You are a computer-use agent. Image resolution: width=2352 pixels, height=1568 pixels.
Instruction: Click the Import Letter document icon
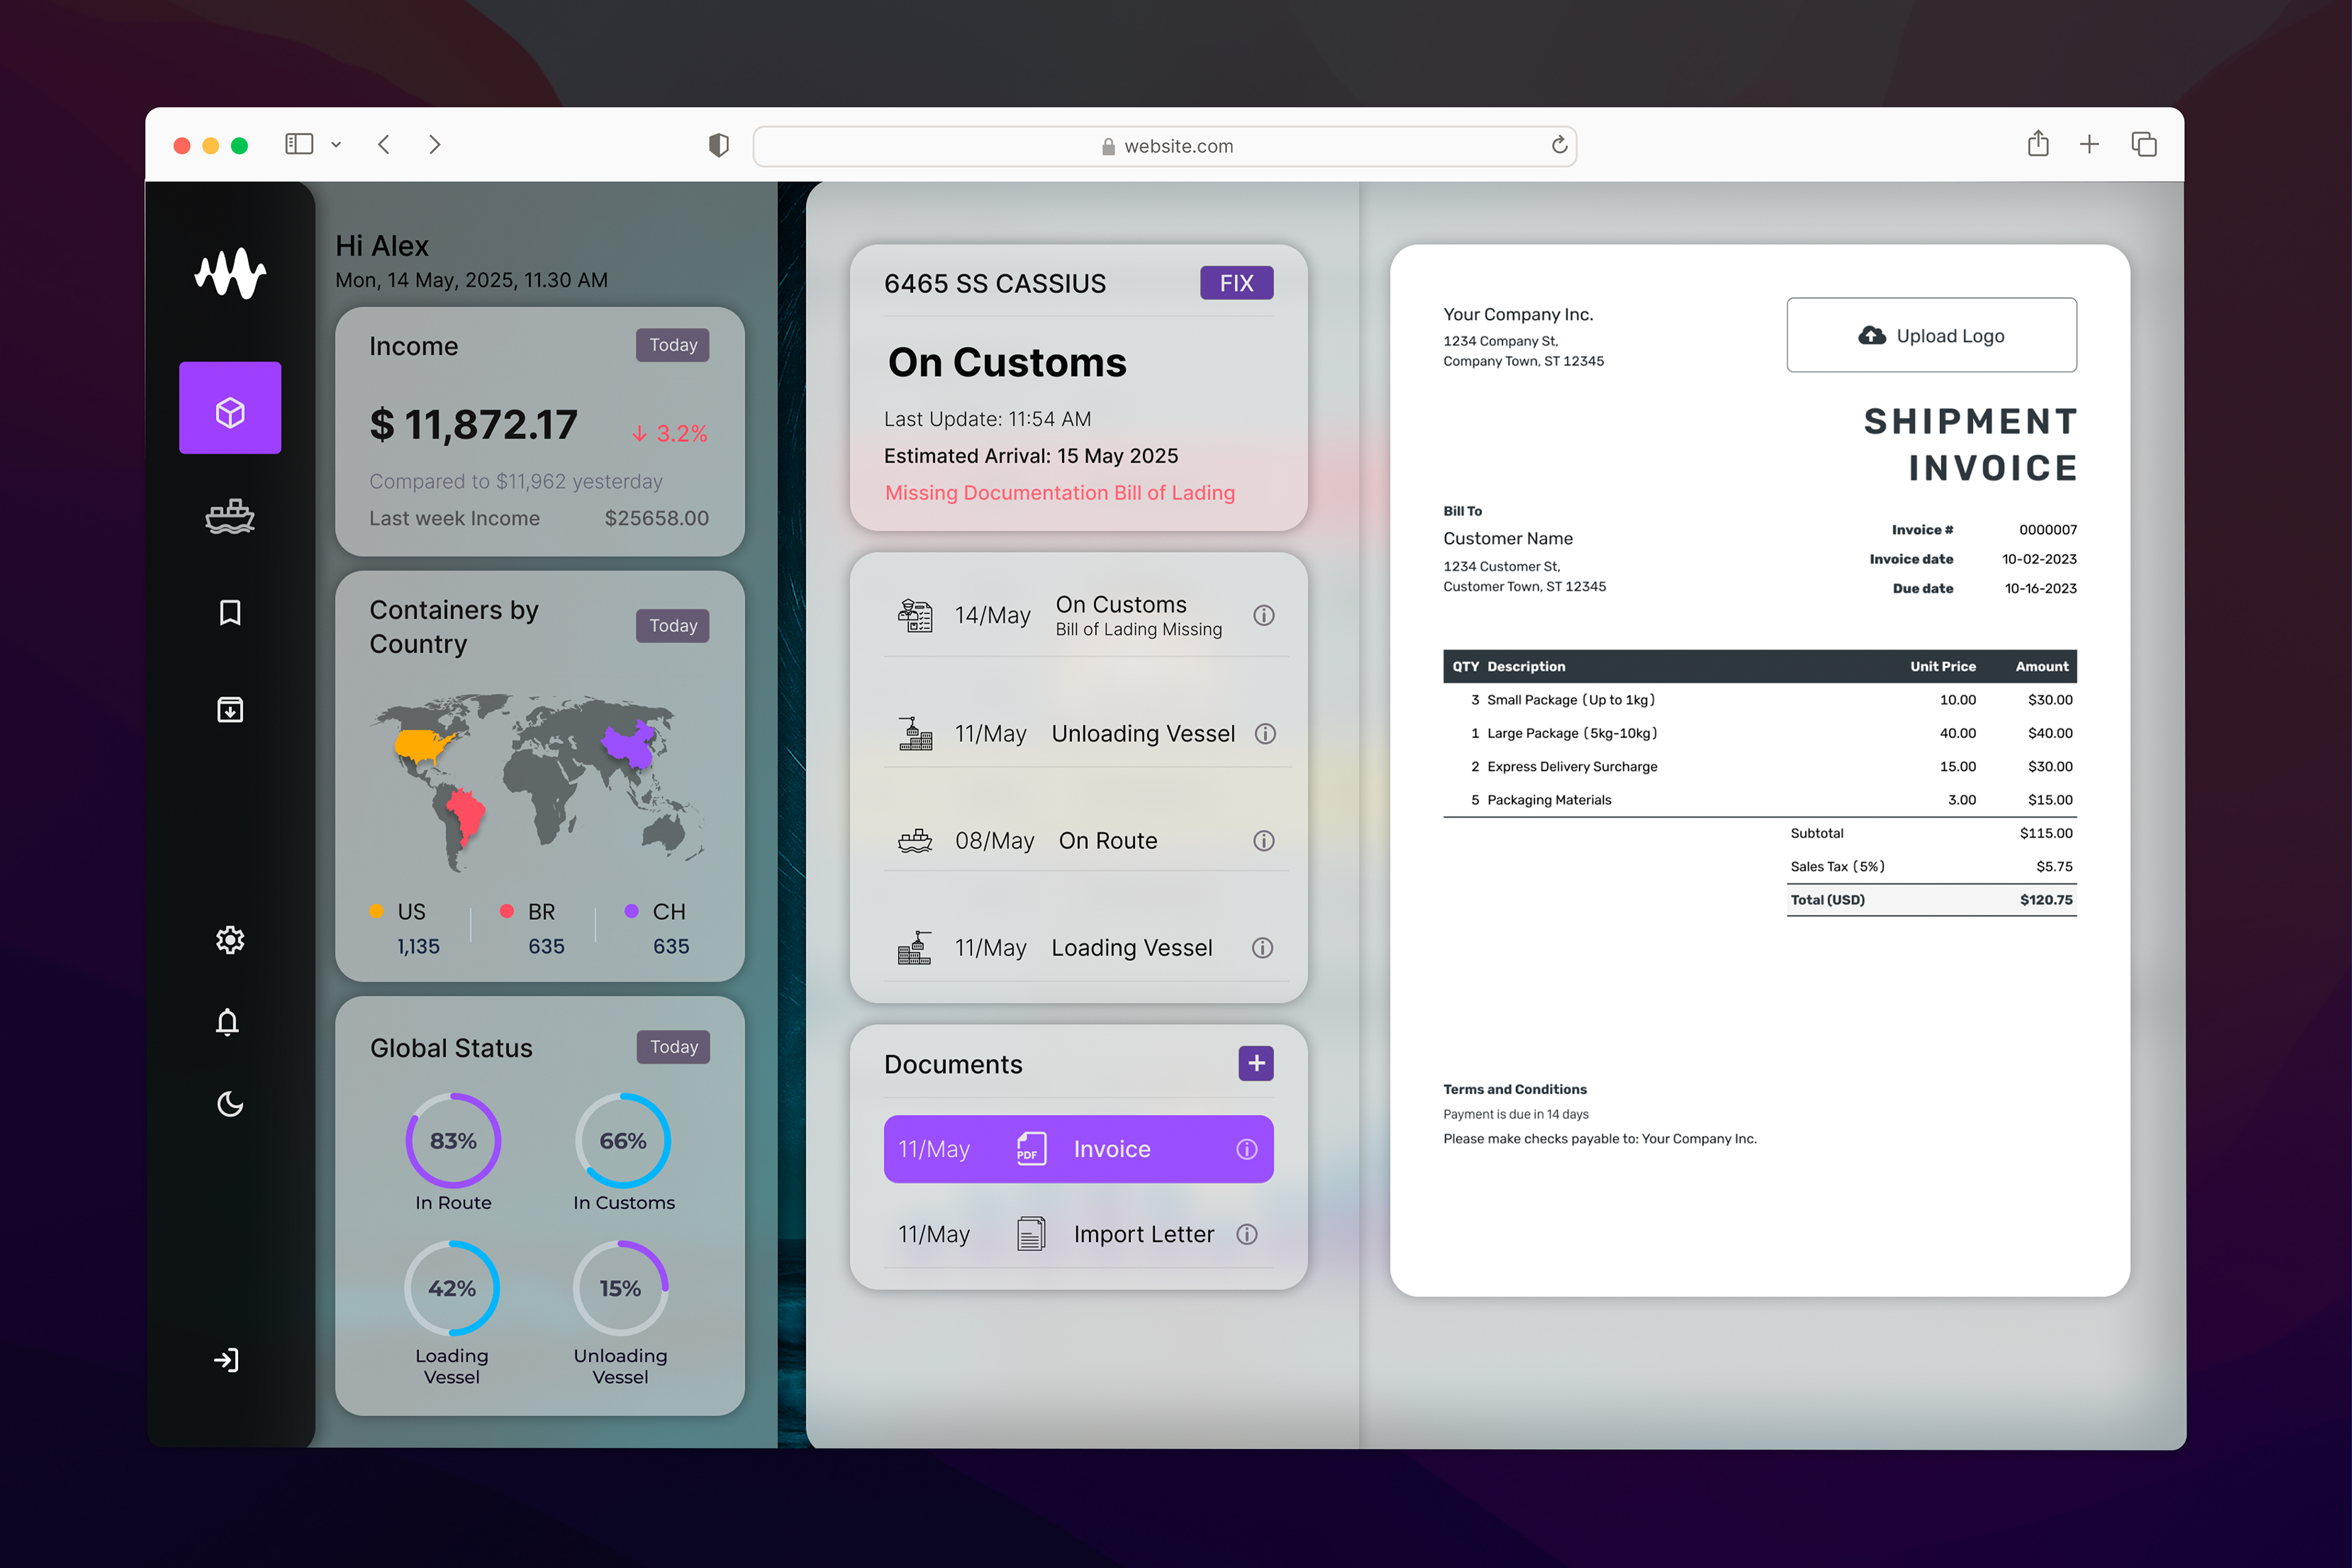1031,1234
